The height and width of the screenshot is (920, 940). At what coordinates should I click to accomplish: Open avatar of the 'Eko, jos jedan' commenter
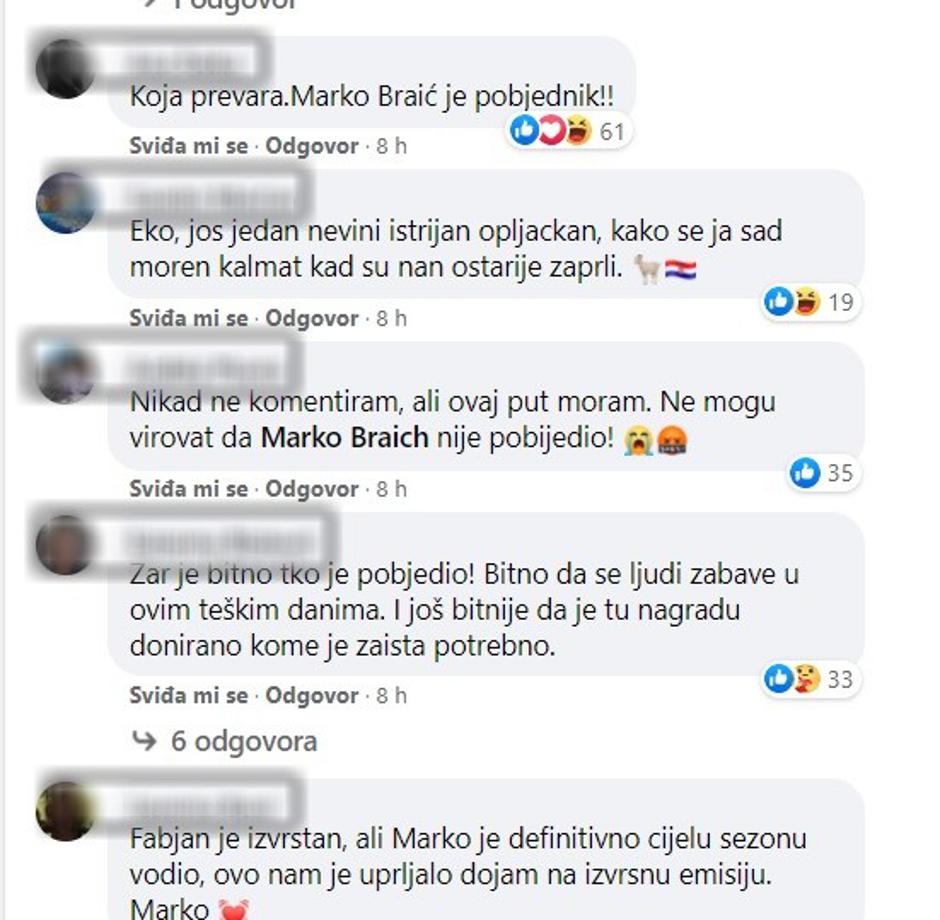click(x=65, y=203)
